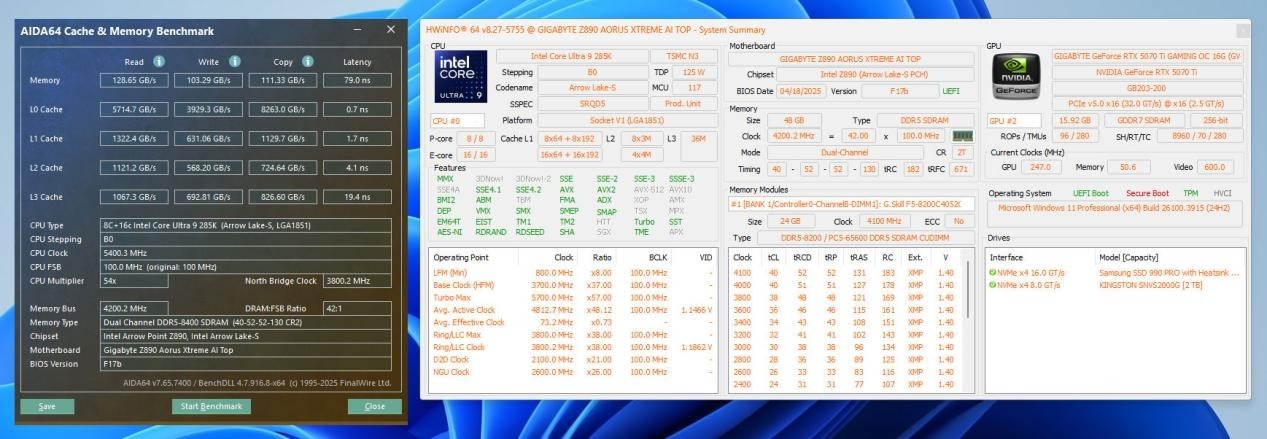Click the green status icon for NVMe x4 8.0 GT/s

[993, 285]
